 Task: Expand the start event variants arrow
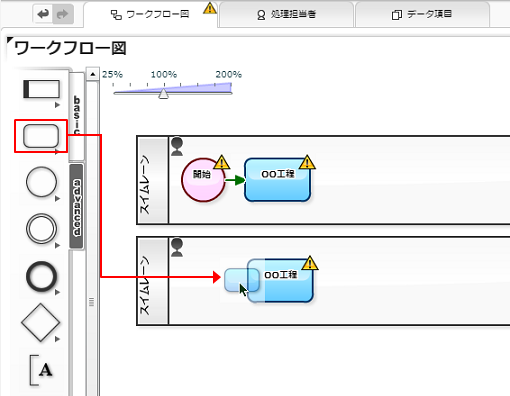(x=57, y=199)
